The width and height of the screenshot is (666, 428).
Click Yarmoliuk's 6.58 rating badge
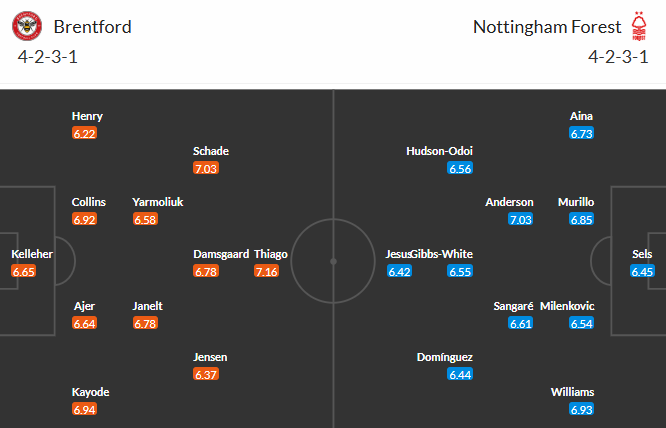[145, 219]
